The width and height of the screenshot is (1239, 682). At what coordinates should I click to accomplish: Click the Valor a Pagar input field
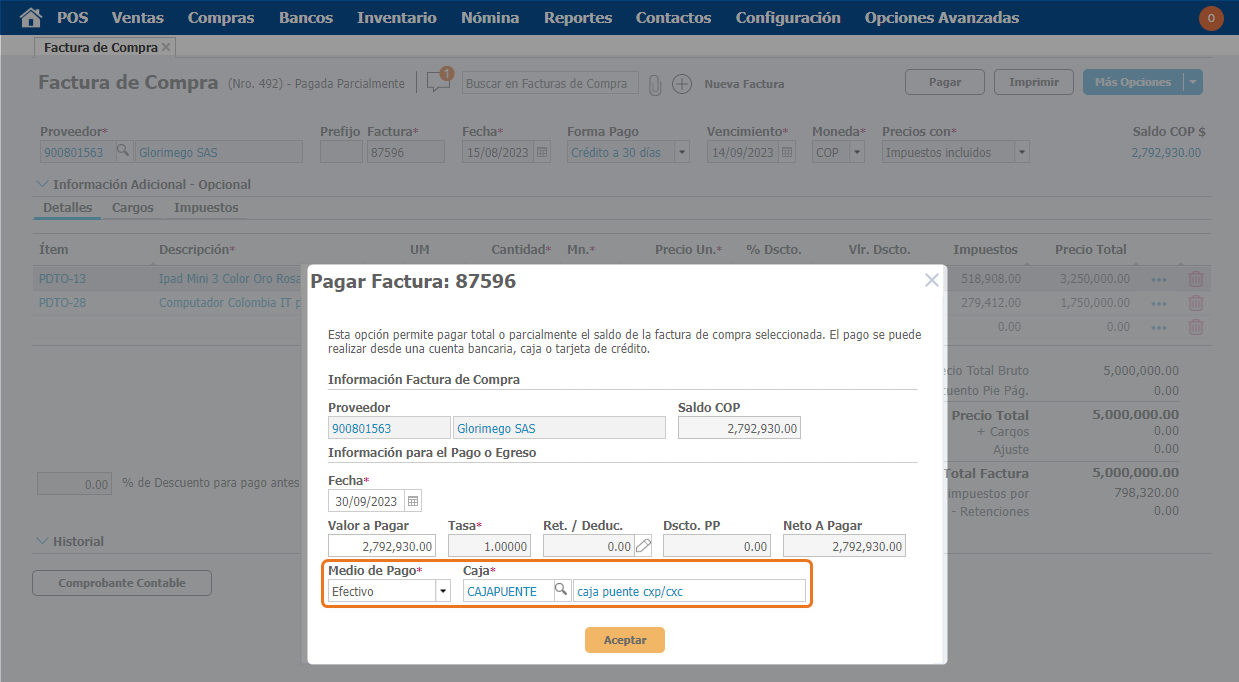pyautogui.click(x=382, y=546)
